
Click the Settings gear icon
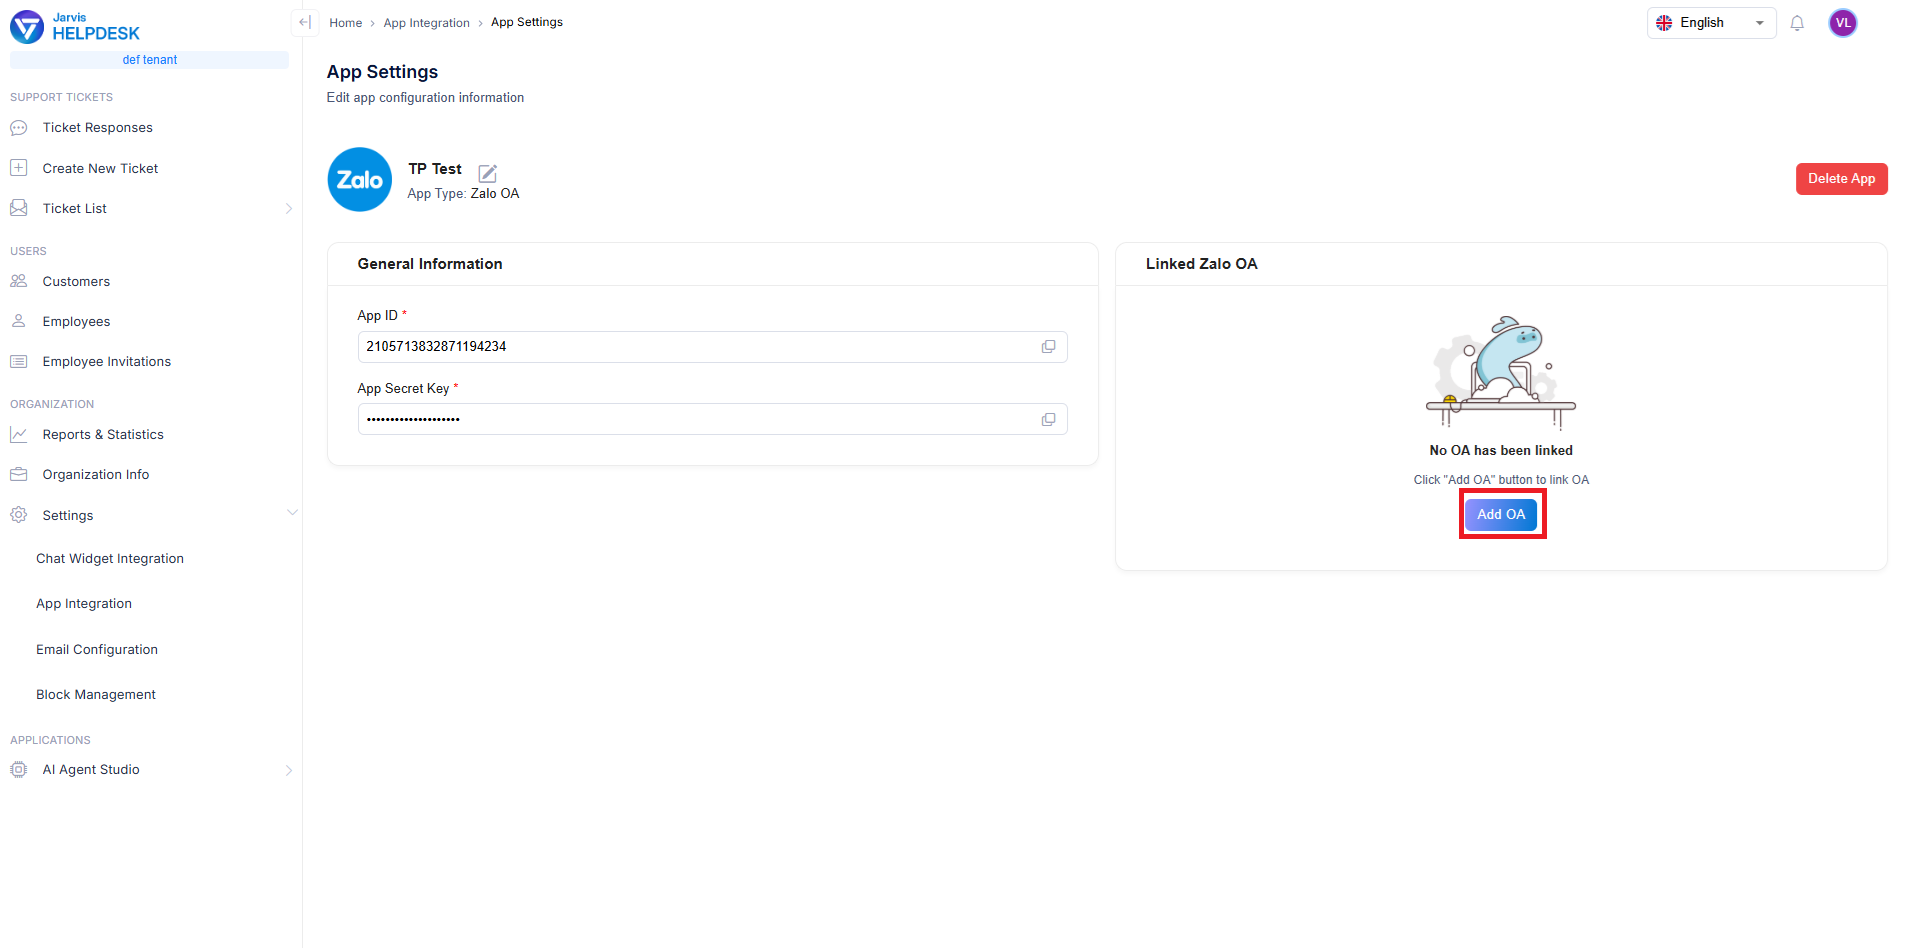click(x=18, y=515)
